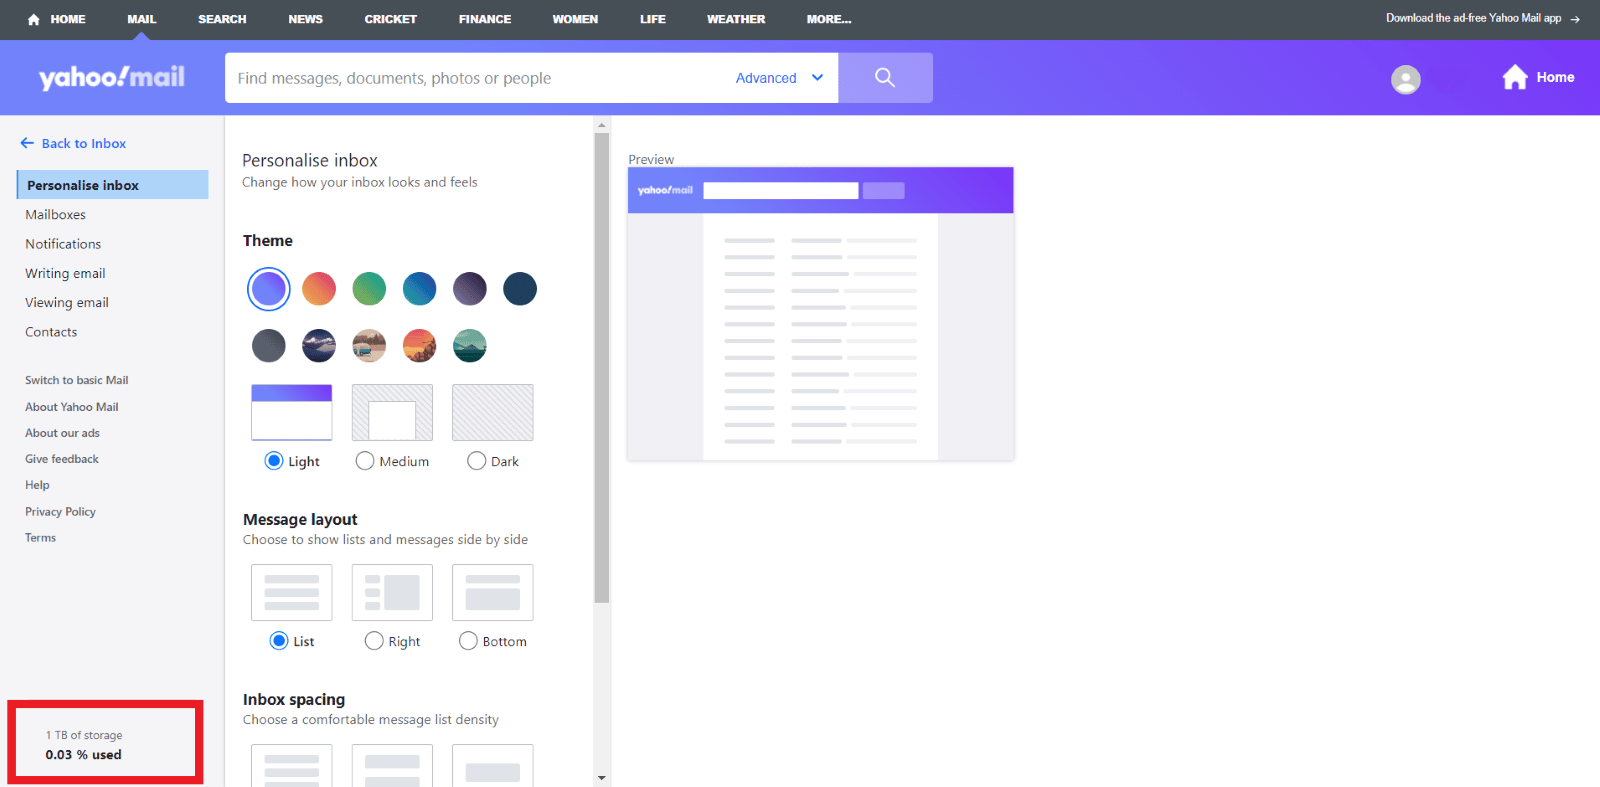Click the arrow after Download ad-free app
Screen dimensions: 1600x787
1575,19
